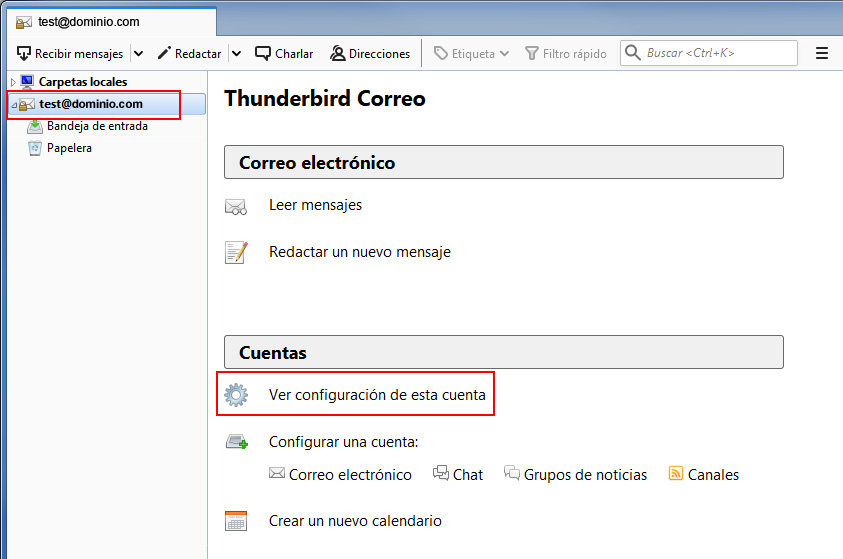Click the Leer mensajes envelope icon
This screenshot has height=559, width=843.
pos(236,206)
